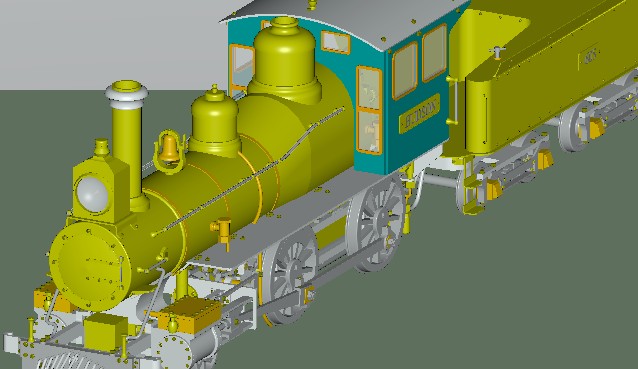This screenshot has width=638, height=369.
Task: Pick the handrail along the boiler
Action: [x=248, y=171]
